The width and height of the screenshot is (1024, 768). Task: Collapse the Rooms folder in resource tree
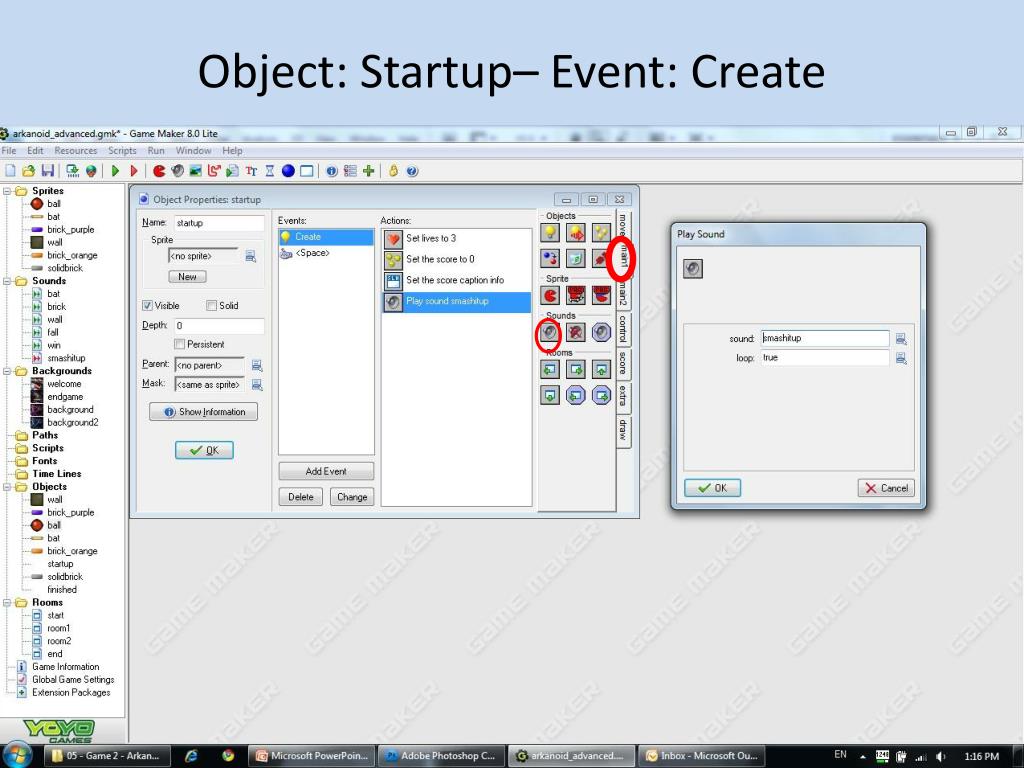tap(7, 602)
